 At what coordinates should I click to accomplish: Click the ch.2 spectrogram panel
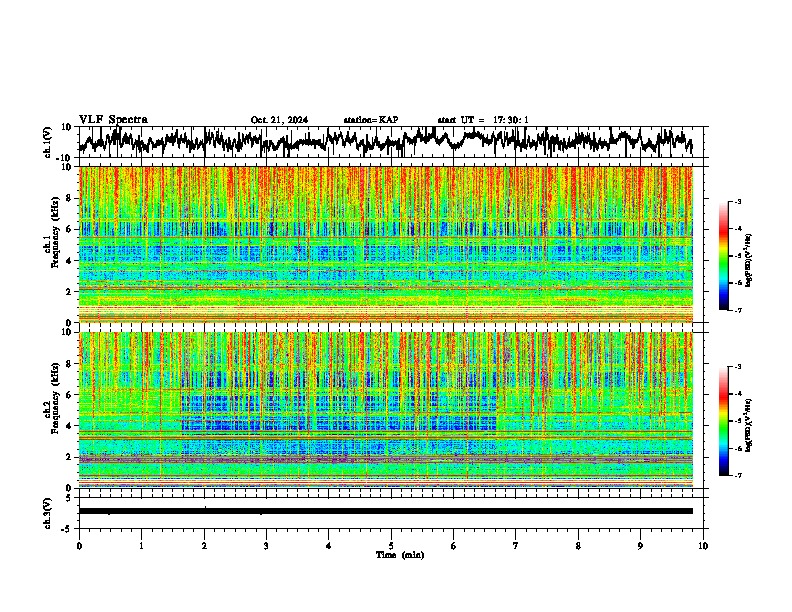point(386,410)
